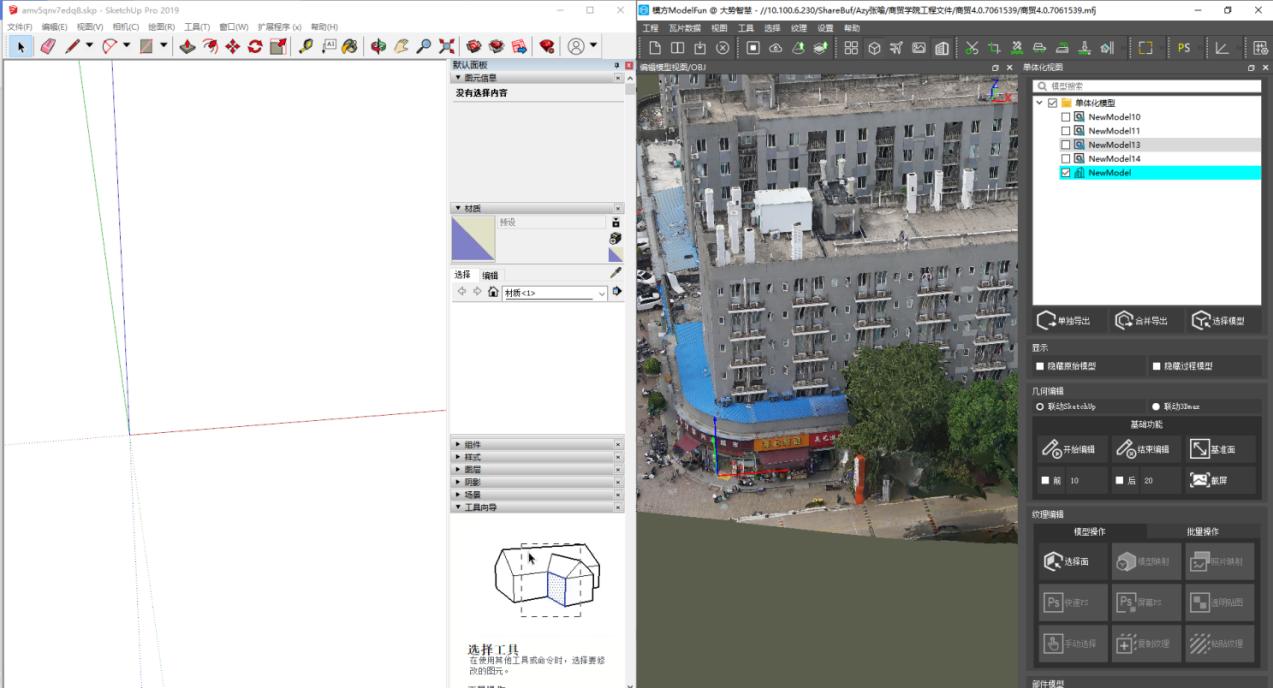This screenshot has width=1273, height=688.
Task: Open the PS button in ModelFun toolbar
Action: click(1184, 48)
